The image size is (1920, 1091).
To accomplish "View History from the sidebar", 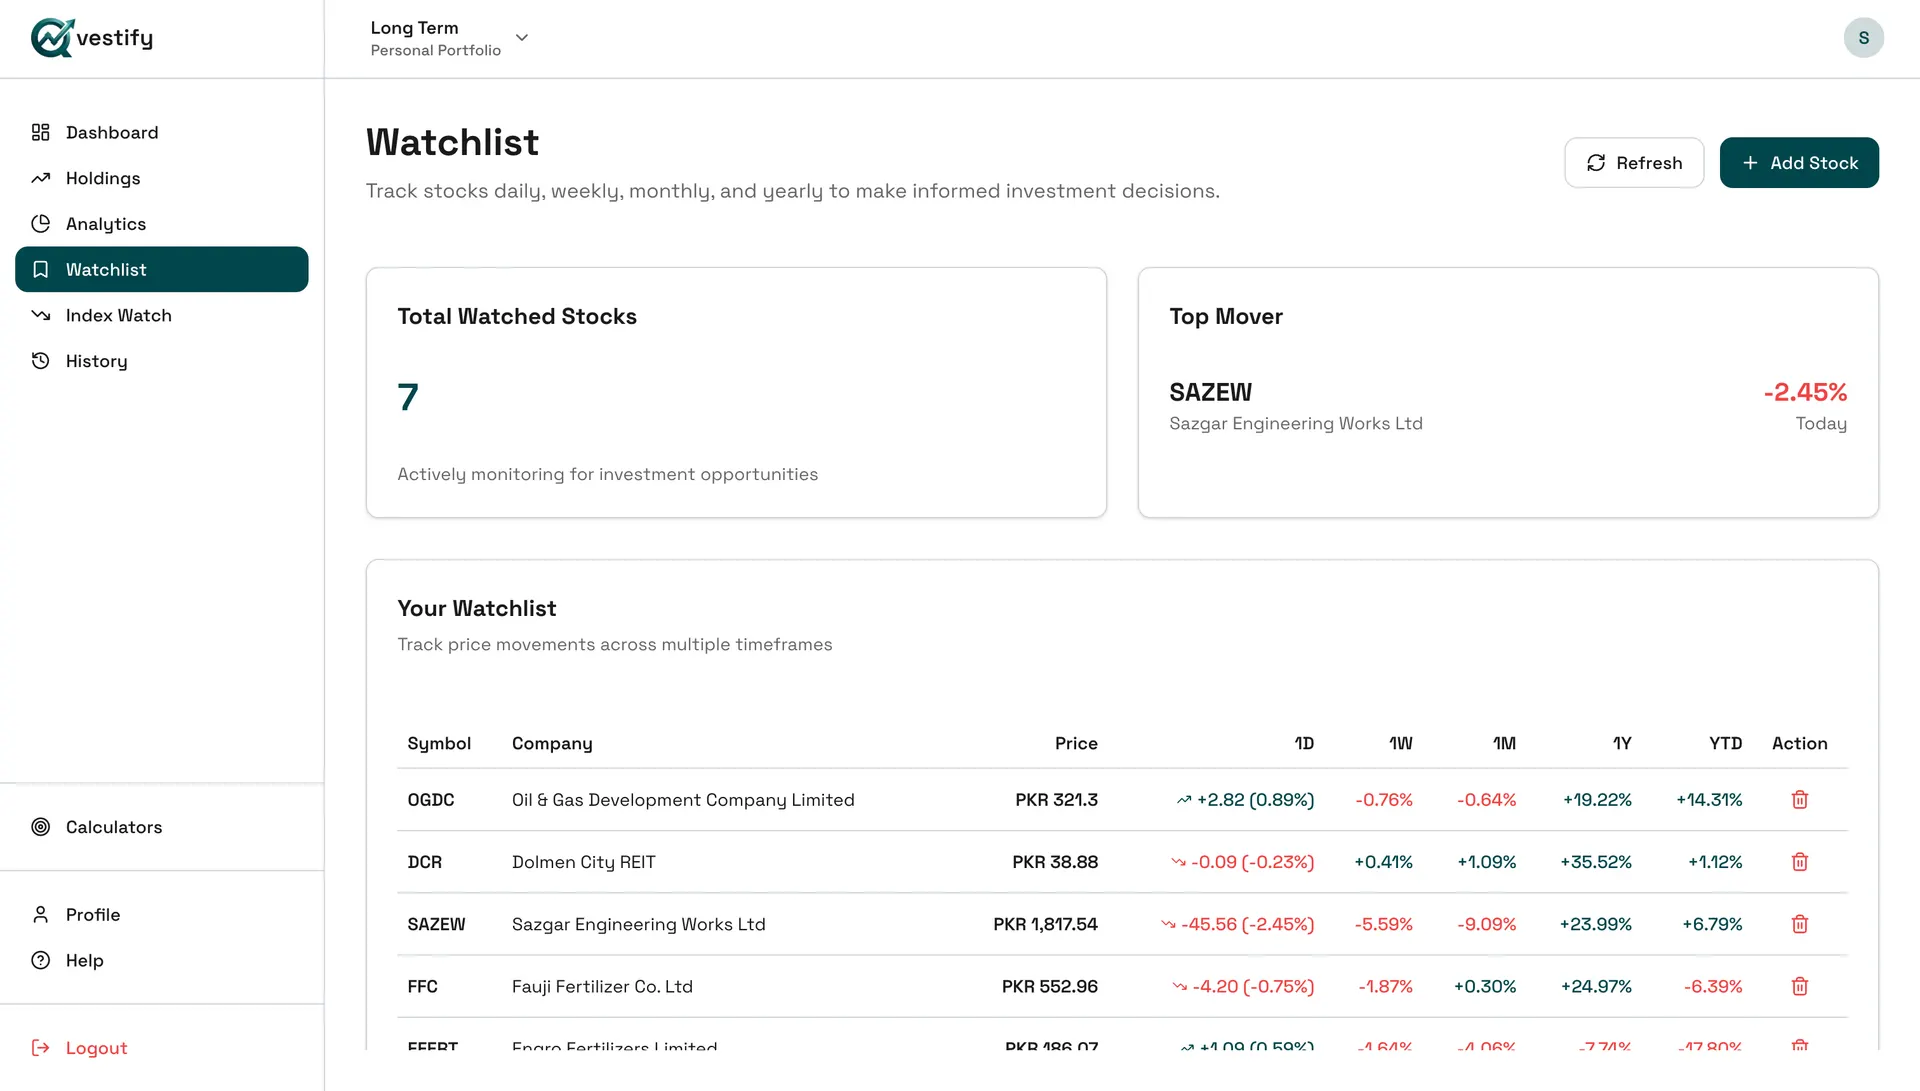I will (x=162, y=361).
